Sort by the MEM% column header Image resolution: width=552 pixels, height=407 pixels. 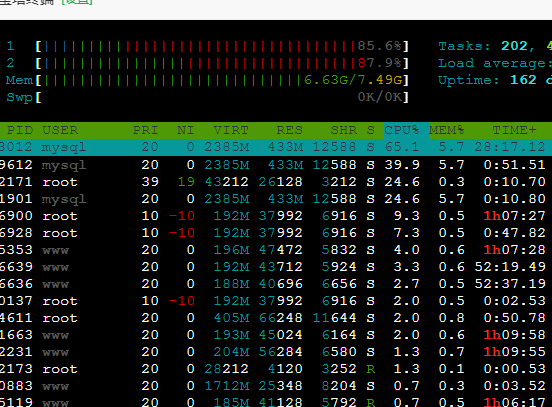[x=446, y=130]
